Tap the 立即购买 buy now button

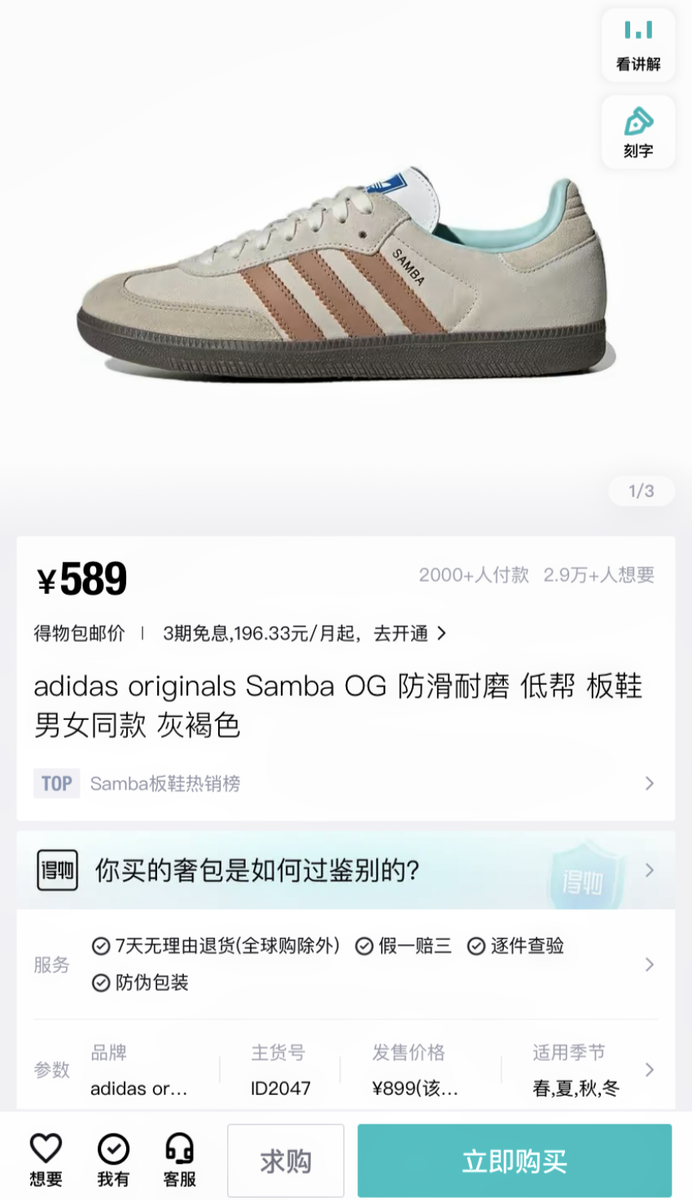click(x=515, y=1161)
